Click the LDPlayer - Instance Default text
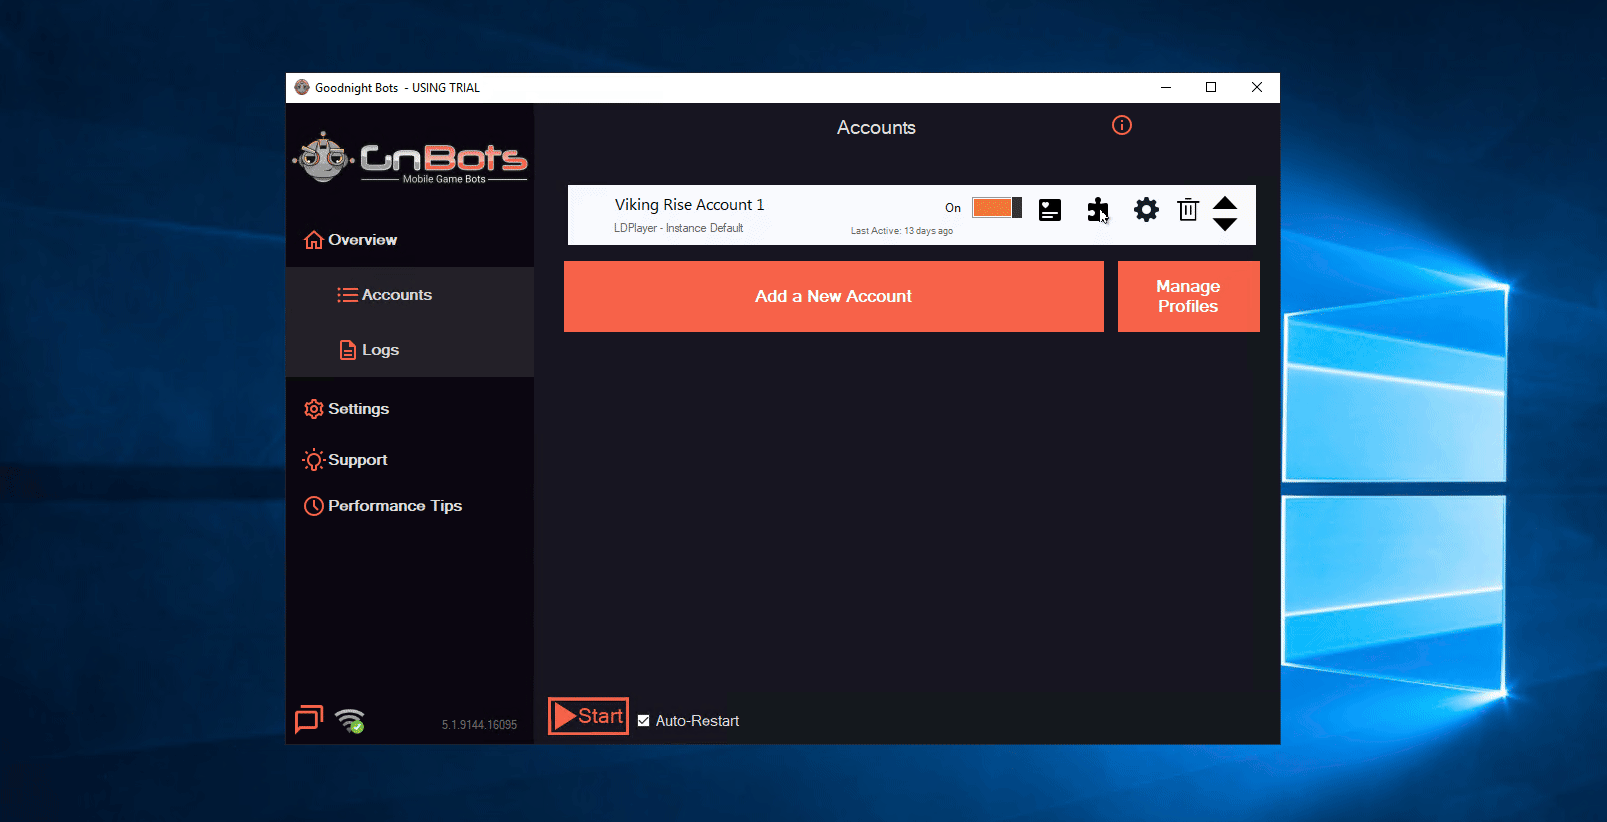Image resolution: width=1607 pixels, height=822 pixels. click(678, 228)
